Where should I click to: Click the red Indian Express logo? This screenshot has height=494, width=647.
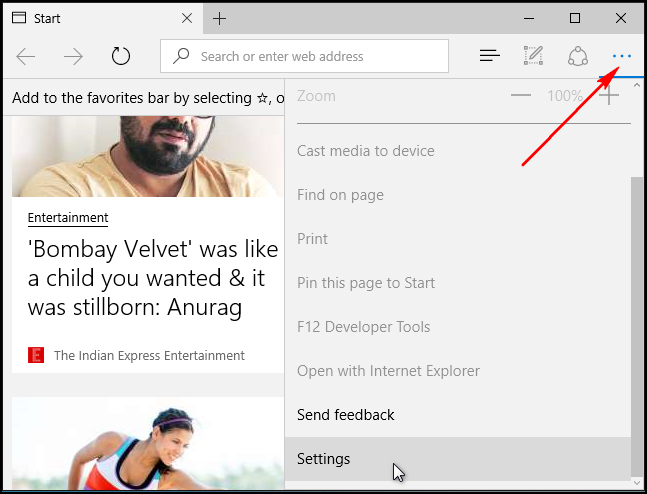tap(36, 355)
